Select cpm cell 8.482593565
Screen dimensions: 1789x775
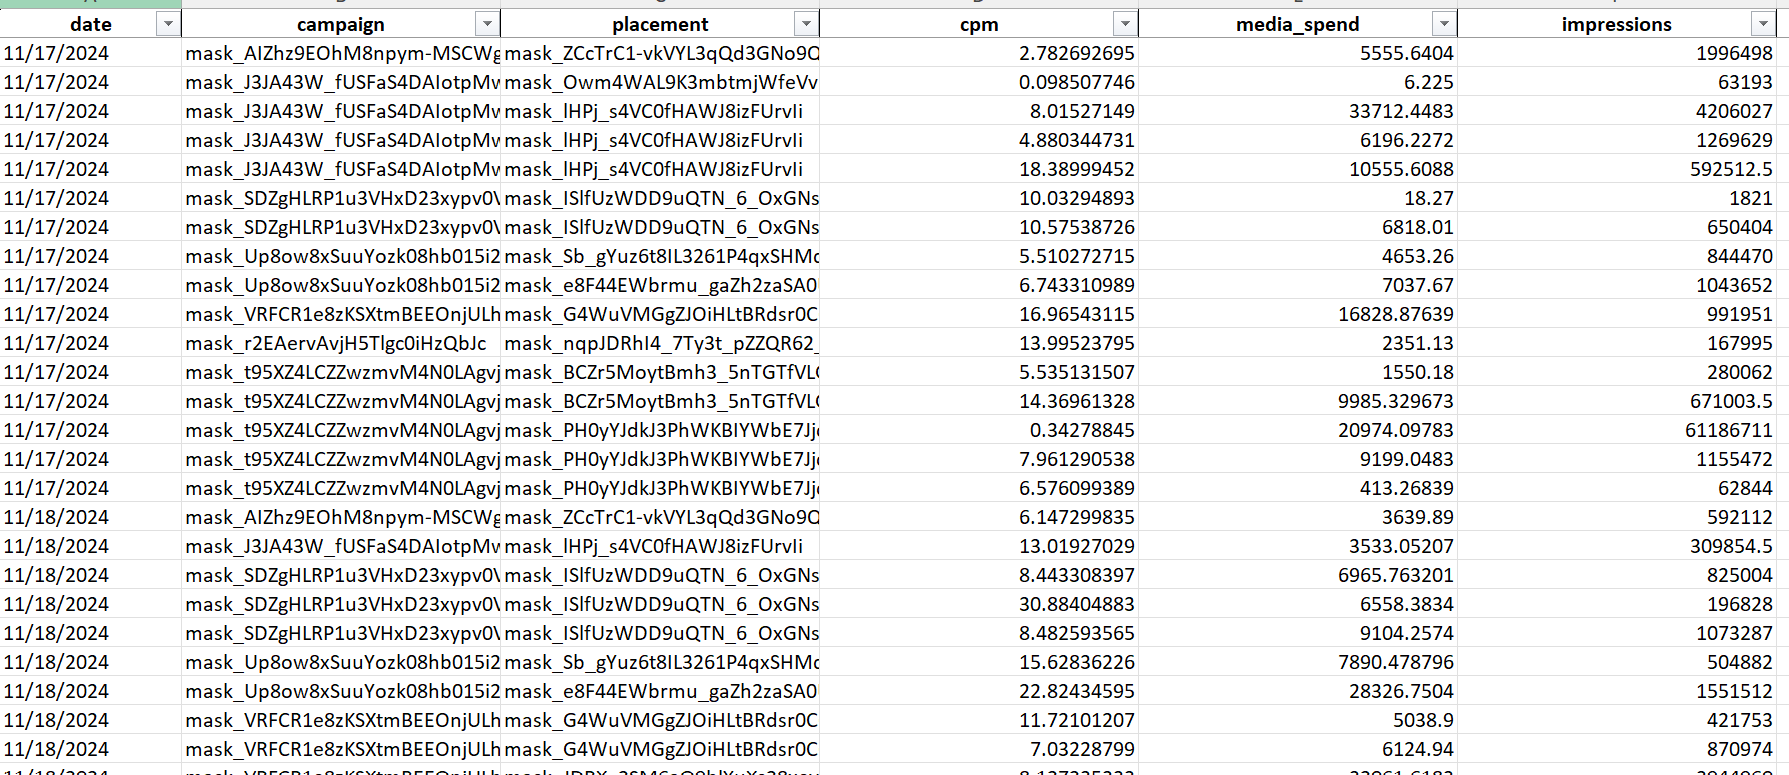click(979, 633)
